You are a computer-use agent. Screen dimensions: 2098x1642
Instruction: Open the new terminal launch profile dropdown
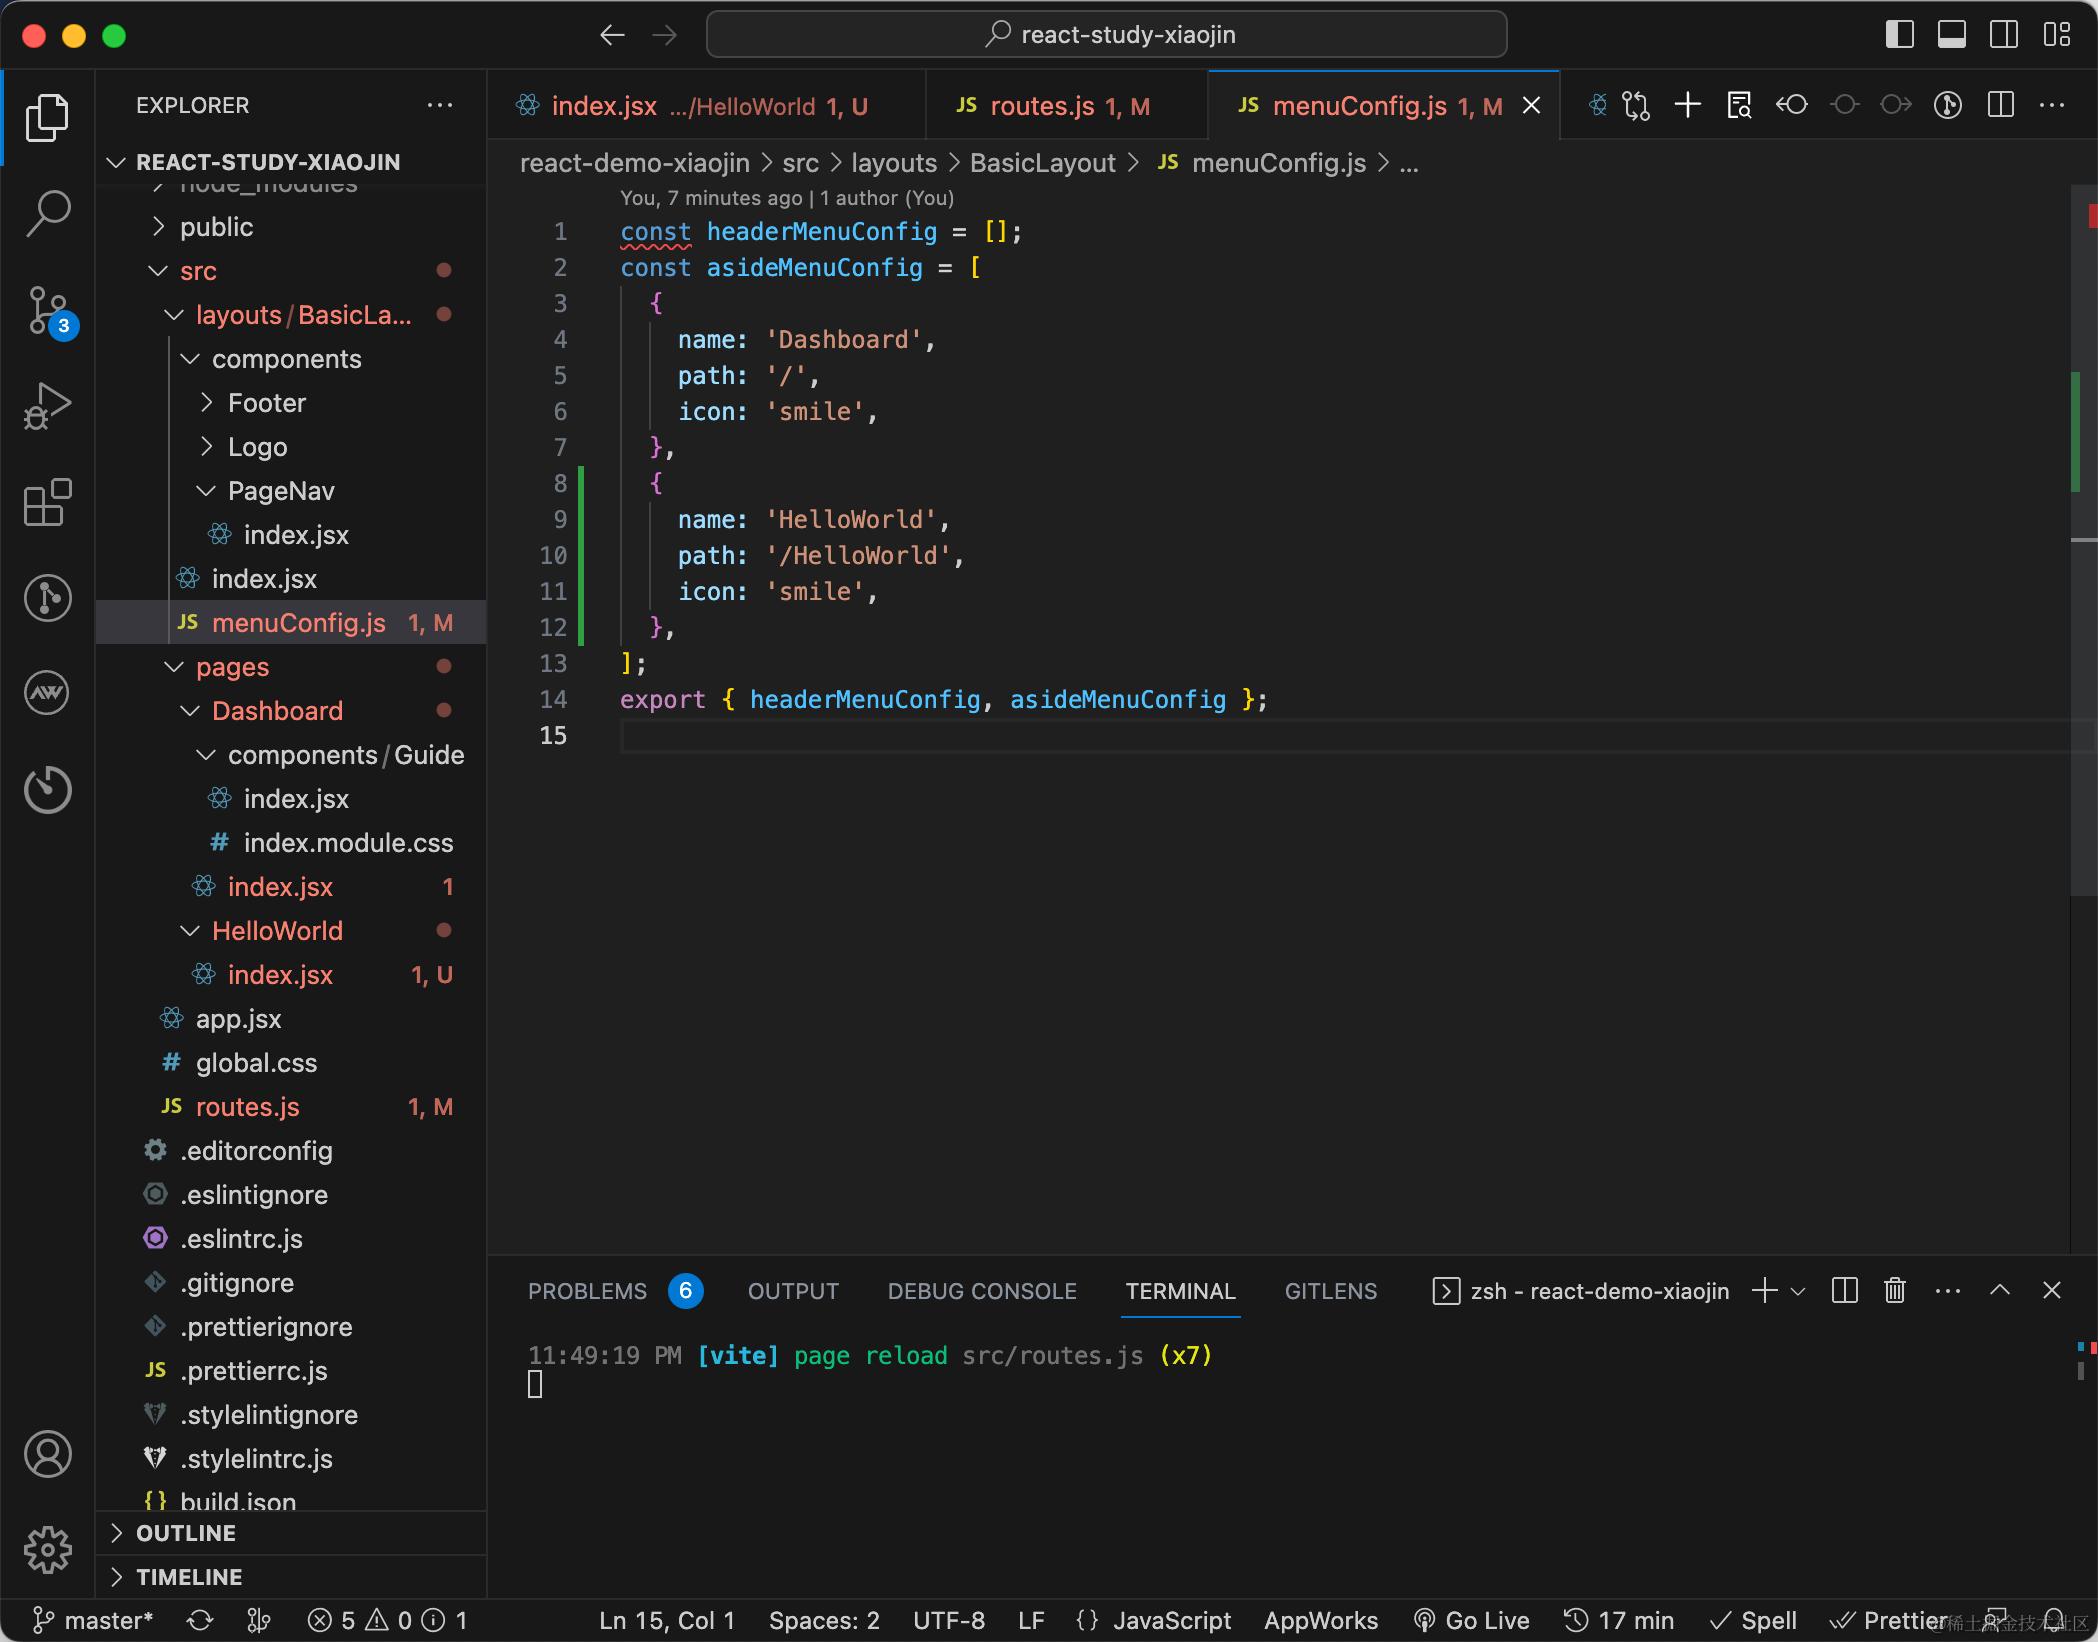pos(1798,1291)
